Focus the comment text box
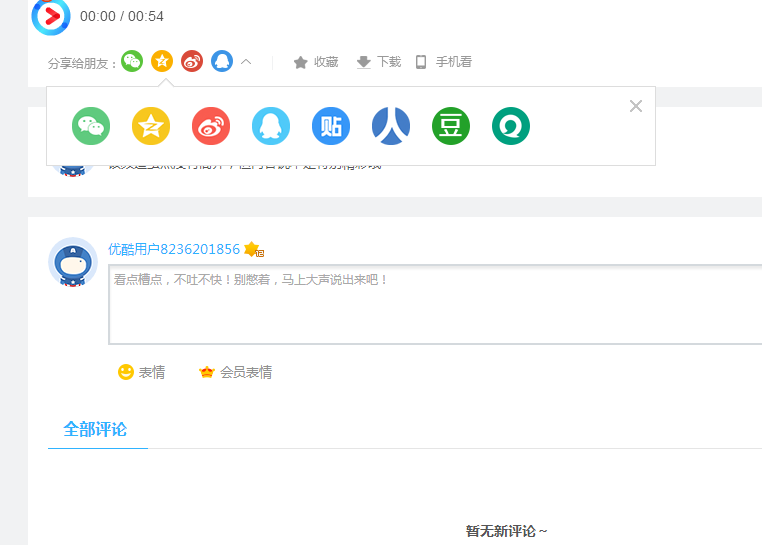Image resolution: width=762 pixels, height=545 pixels. [435, 304]
